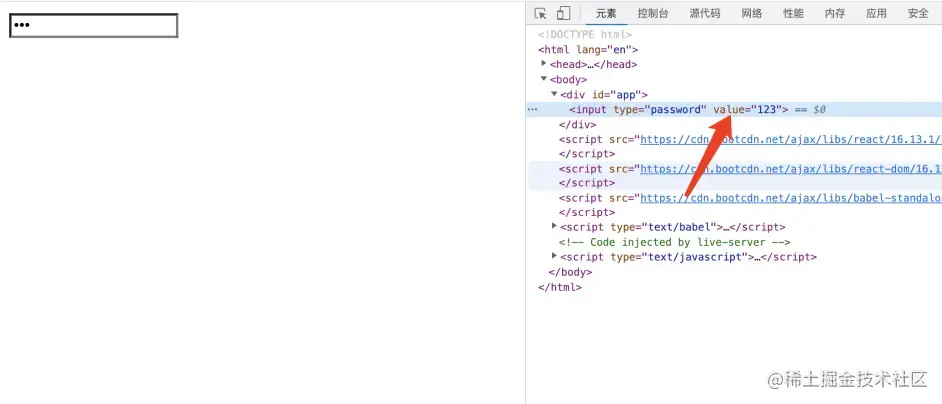This screenshot has width=942, height=404.
Task: Switch to the 元素 tab
Action: click(x=606, y=13)
